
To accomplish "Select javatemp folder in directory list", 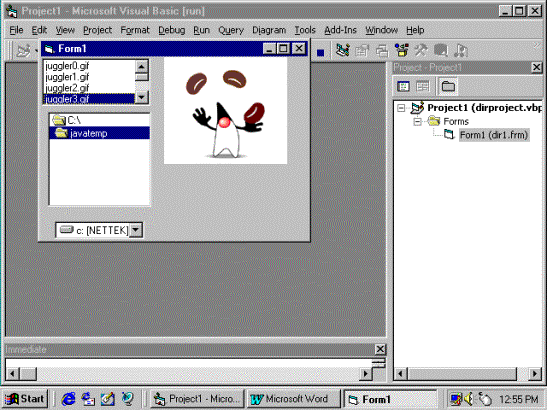I will (x=99, y=133).
